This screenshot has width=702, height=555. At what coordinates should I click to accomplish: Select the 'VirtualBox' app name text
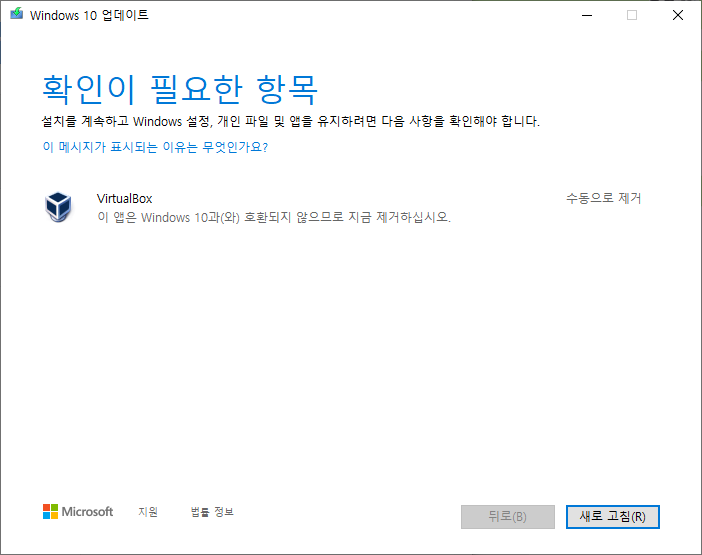tap(124, 198)
